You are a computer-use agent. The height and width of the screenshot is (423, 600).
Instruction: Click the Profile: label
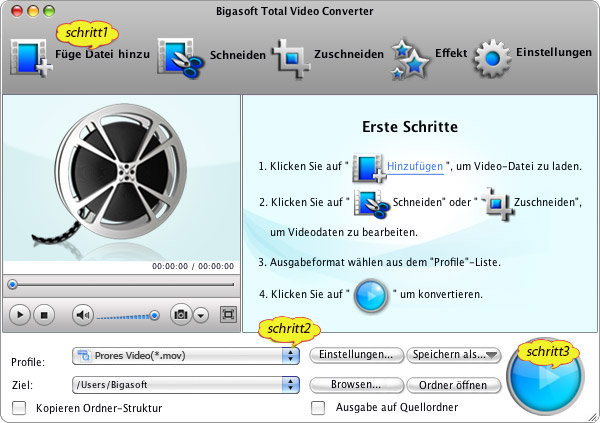28,362
